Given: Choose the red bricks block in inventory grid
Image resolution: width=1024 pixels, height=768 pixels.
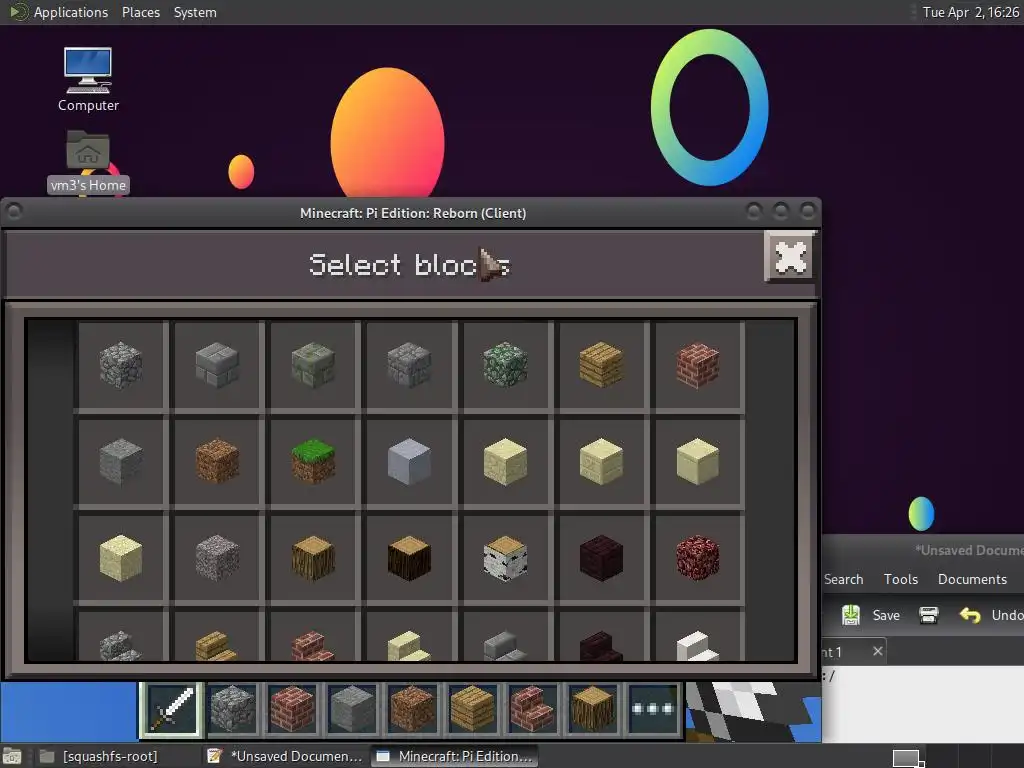Looking at the screenshot, I should 697,365.
